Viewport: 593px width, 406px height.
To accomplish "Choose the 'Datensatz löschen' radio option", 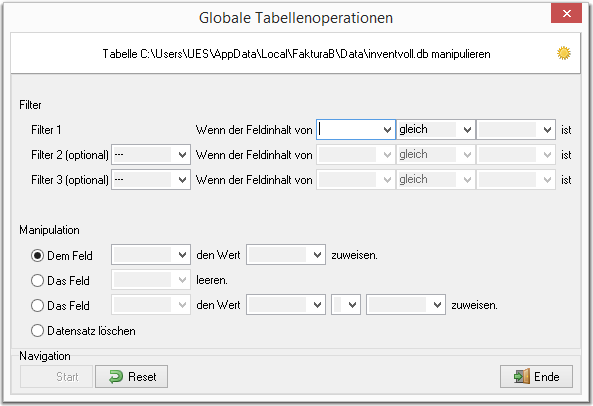I will [37, 331].
